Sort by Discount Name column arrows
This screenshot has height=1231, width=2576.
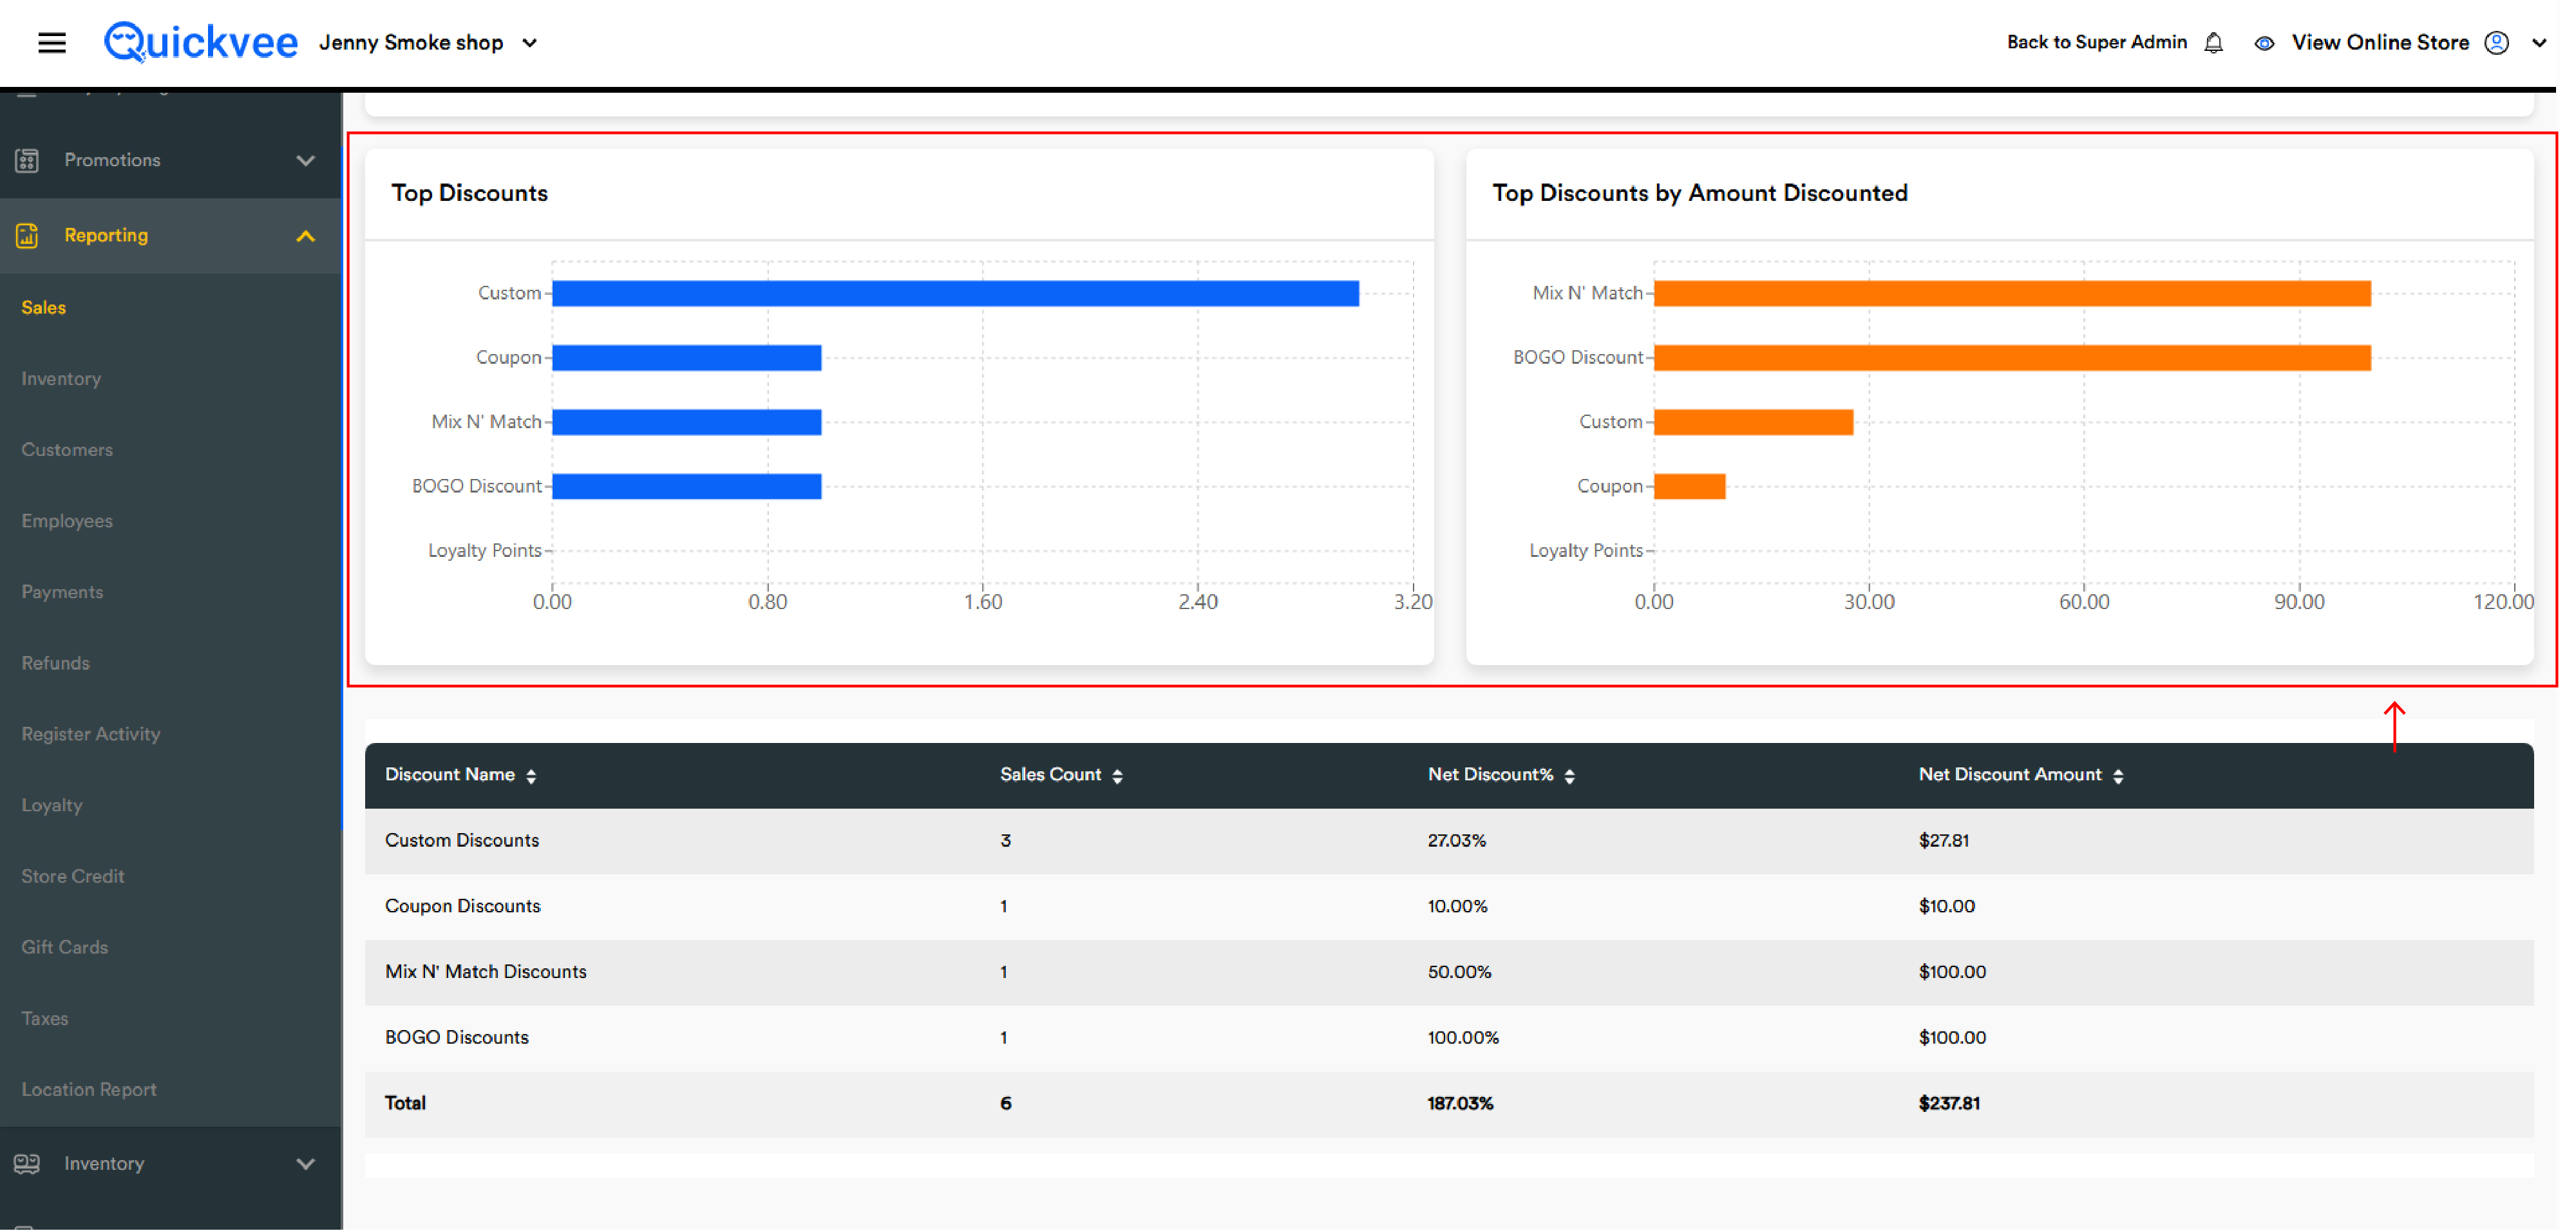(531, 776)
